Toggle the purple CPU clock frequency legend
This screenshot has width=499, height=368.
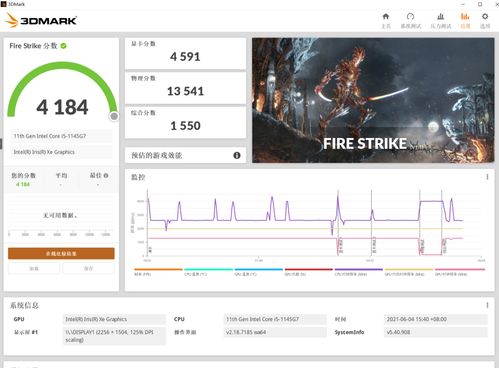[358, 271]
